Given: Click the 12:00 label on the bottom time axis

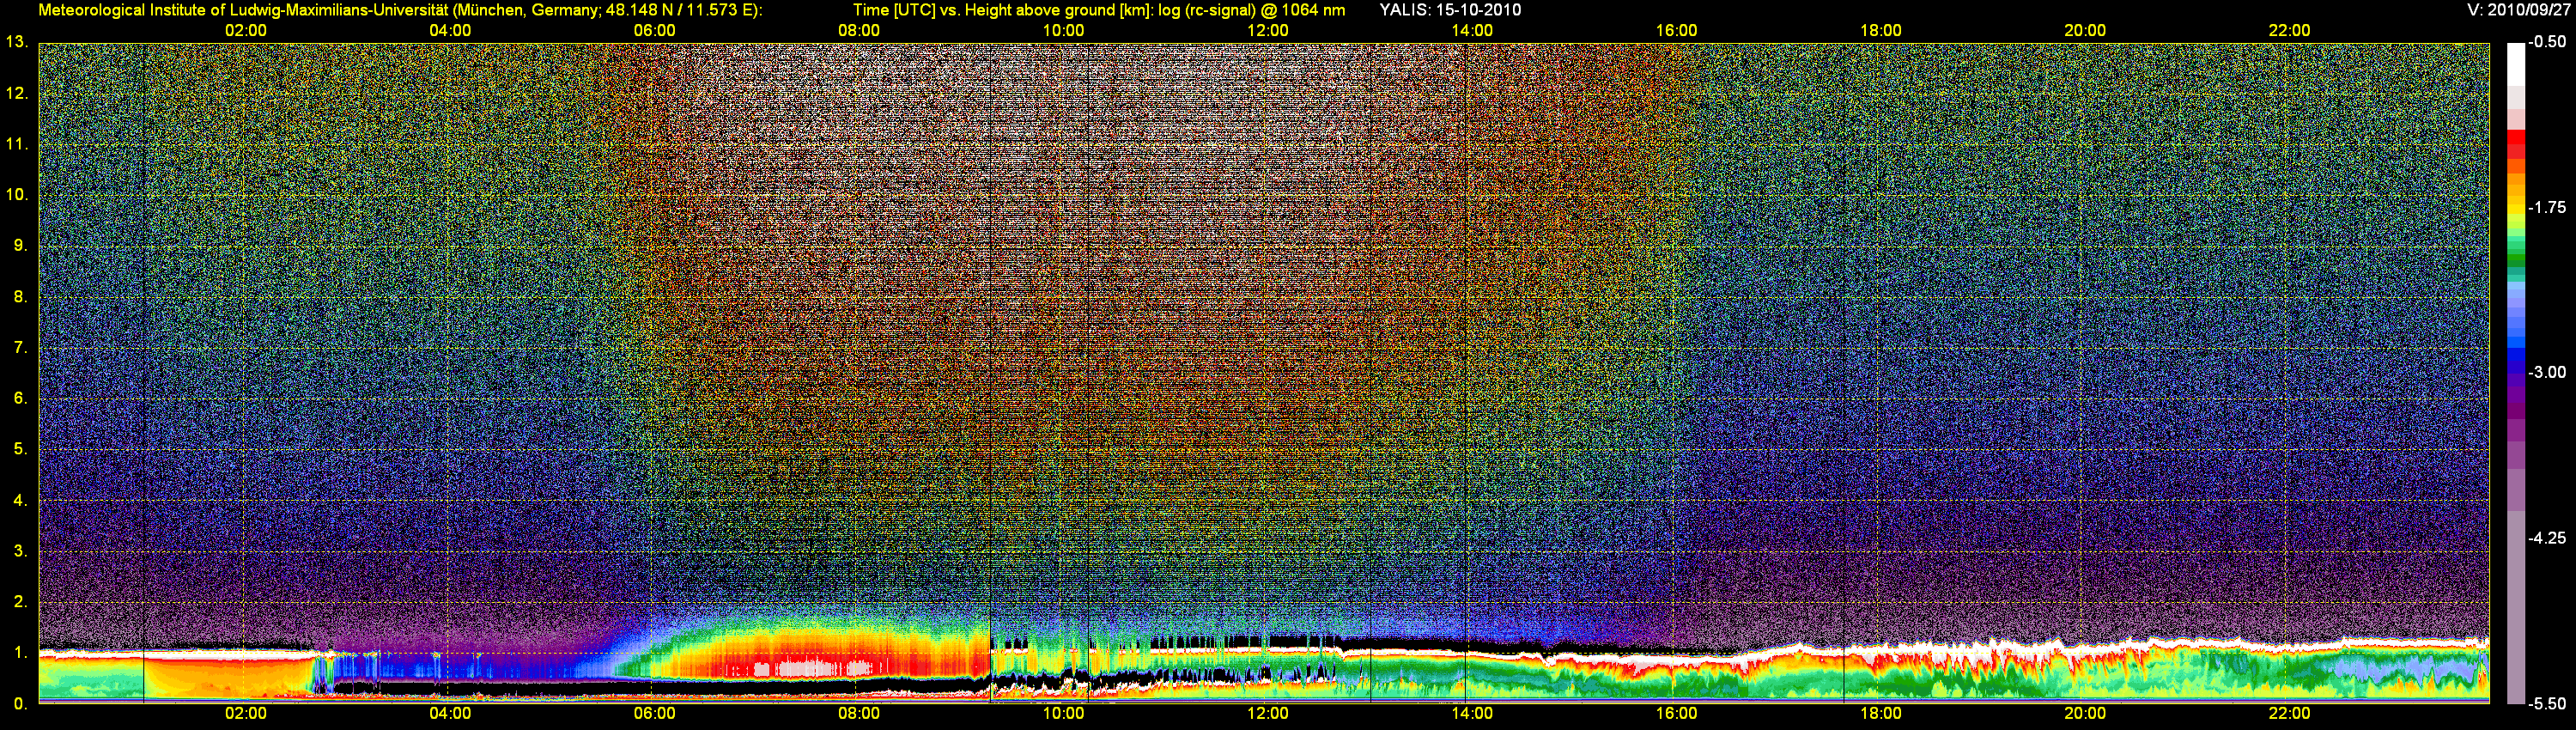Looking at the screenshot, I should tap(1268, 714).
